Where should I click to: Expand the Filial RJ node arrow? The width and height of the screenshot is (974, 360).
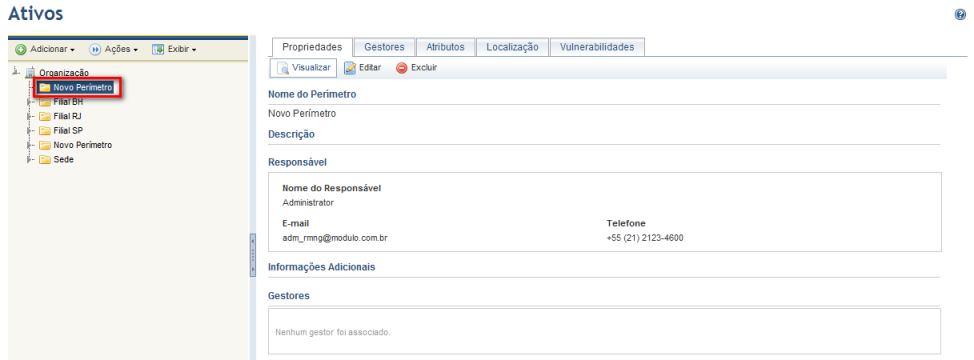pos(30,117)
